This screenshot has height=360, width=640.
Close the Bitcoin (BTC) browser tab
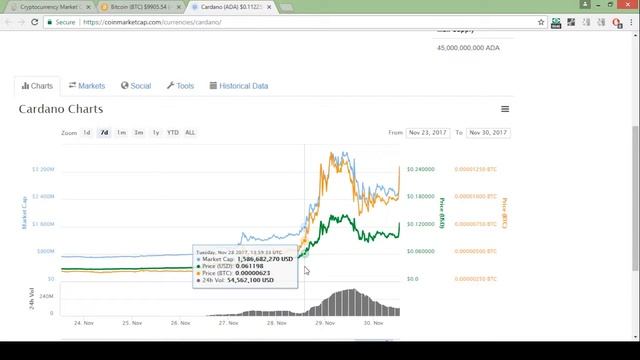click(x=178, y=7)
